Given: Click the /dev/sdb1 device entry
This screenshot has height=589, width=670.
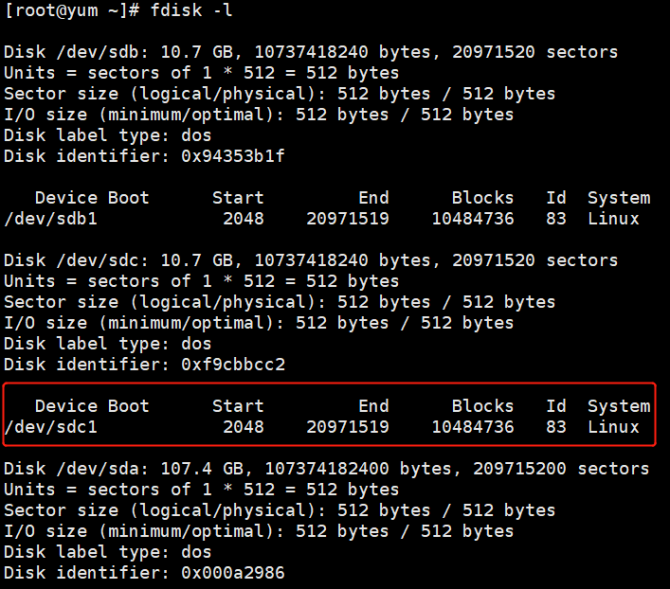Looking at the screenshot, I should (x=51, y=219).
